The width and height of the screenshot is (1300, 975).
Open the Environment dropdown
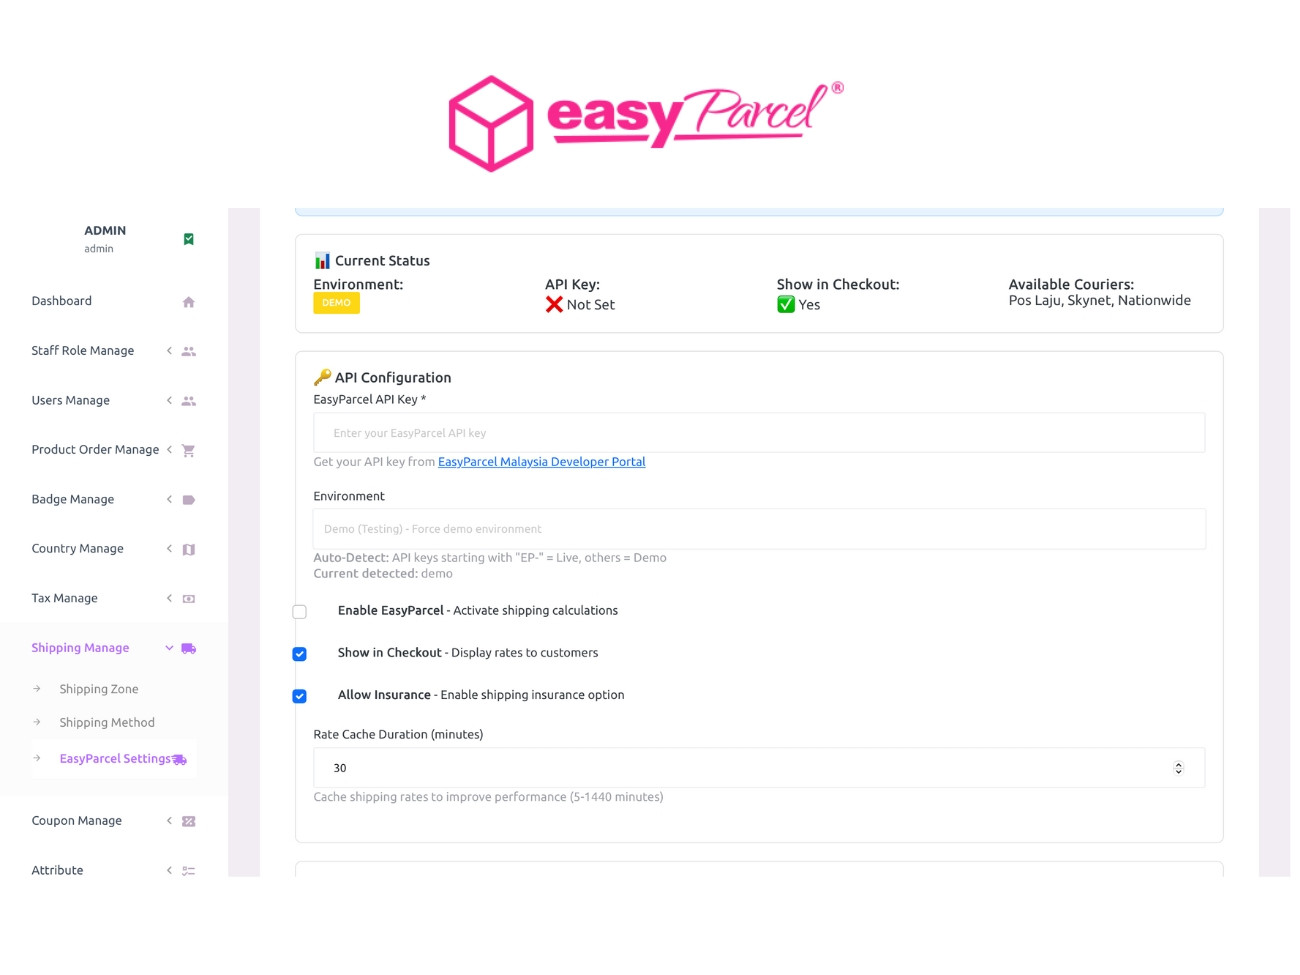(758, 529)
